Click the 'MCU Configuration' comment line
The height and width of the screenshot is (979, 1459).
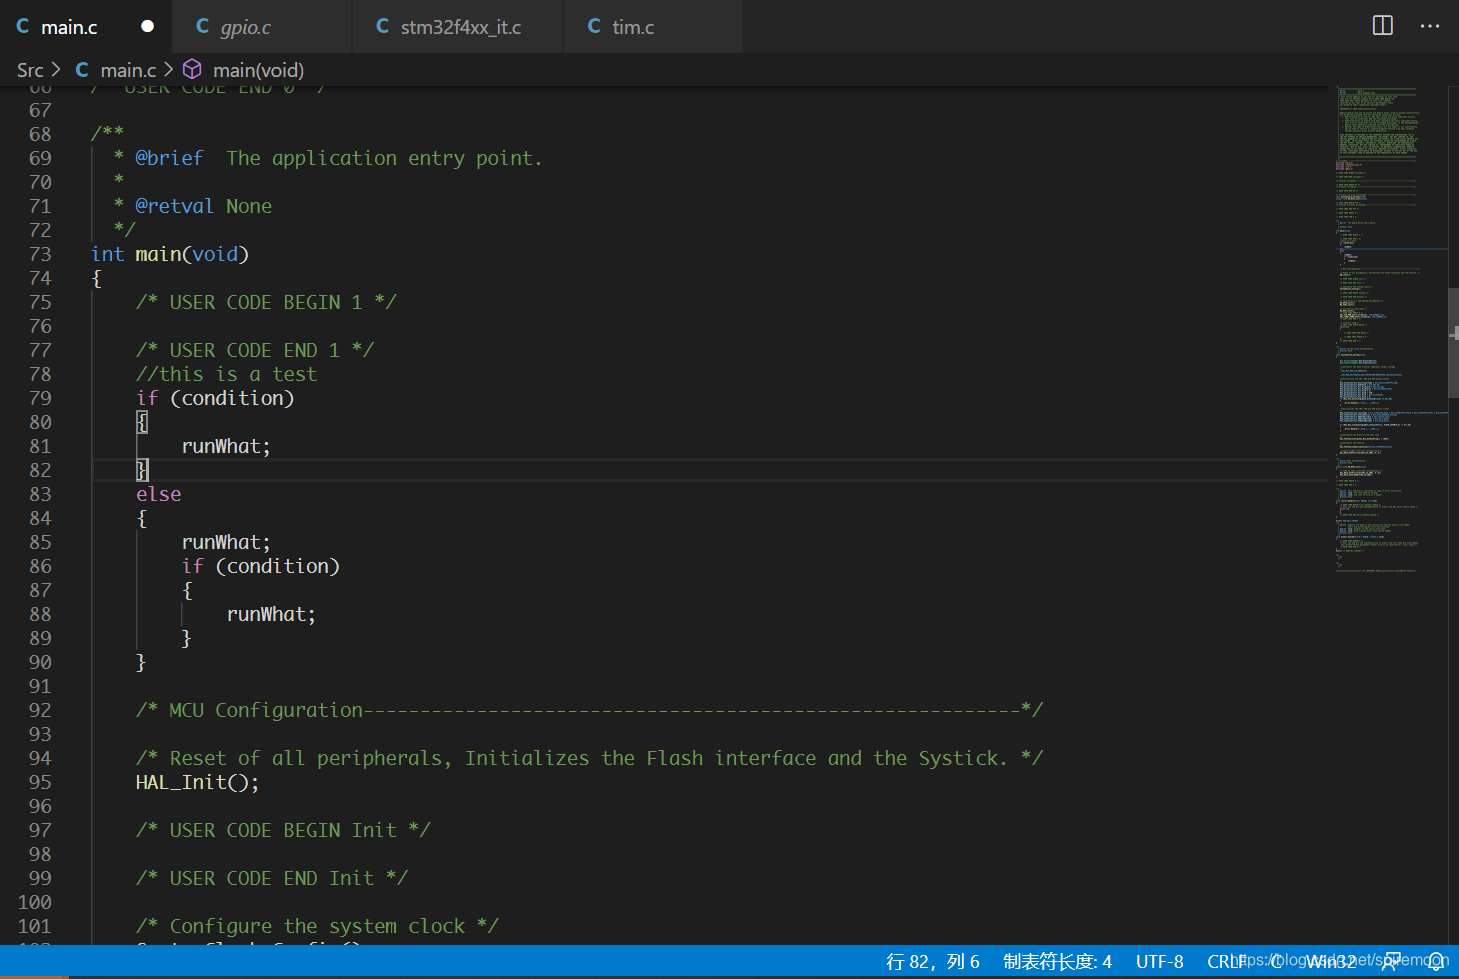(589, 710)
